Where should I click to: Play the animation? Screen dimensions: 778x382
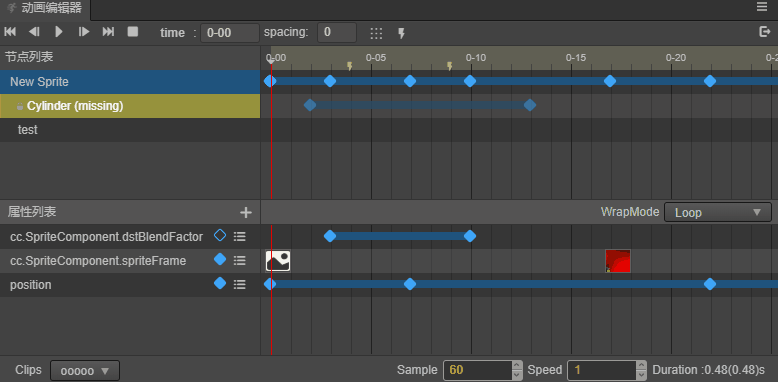click(x=59, y=32)
